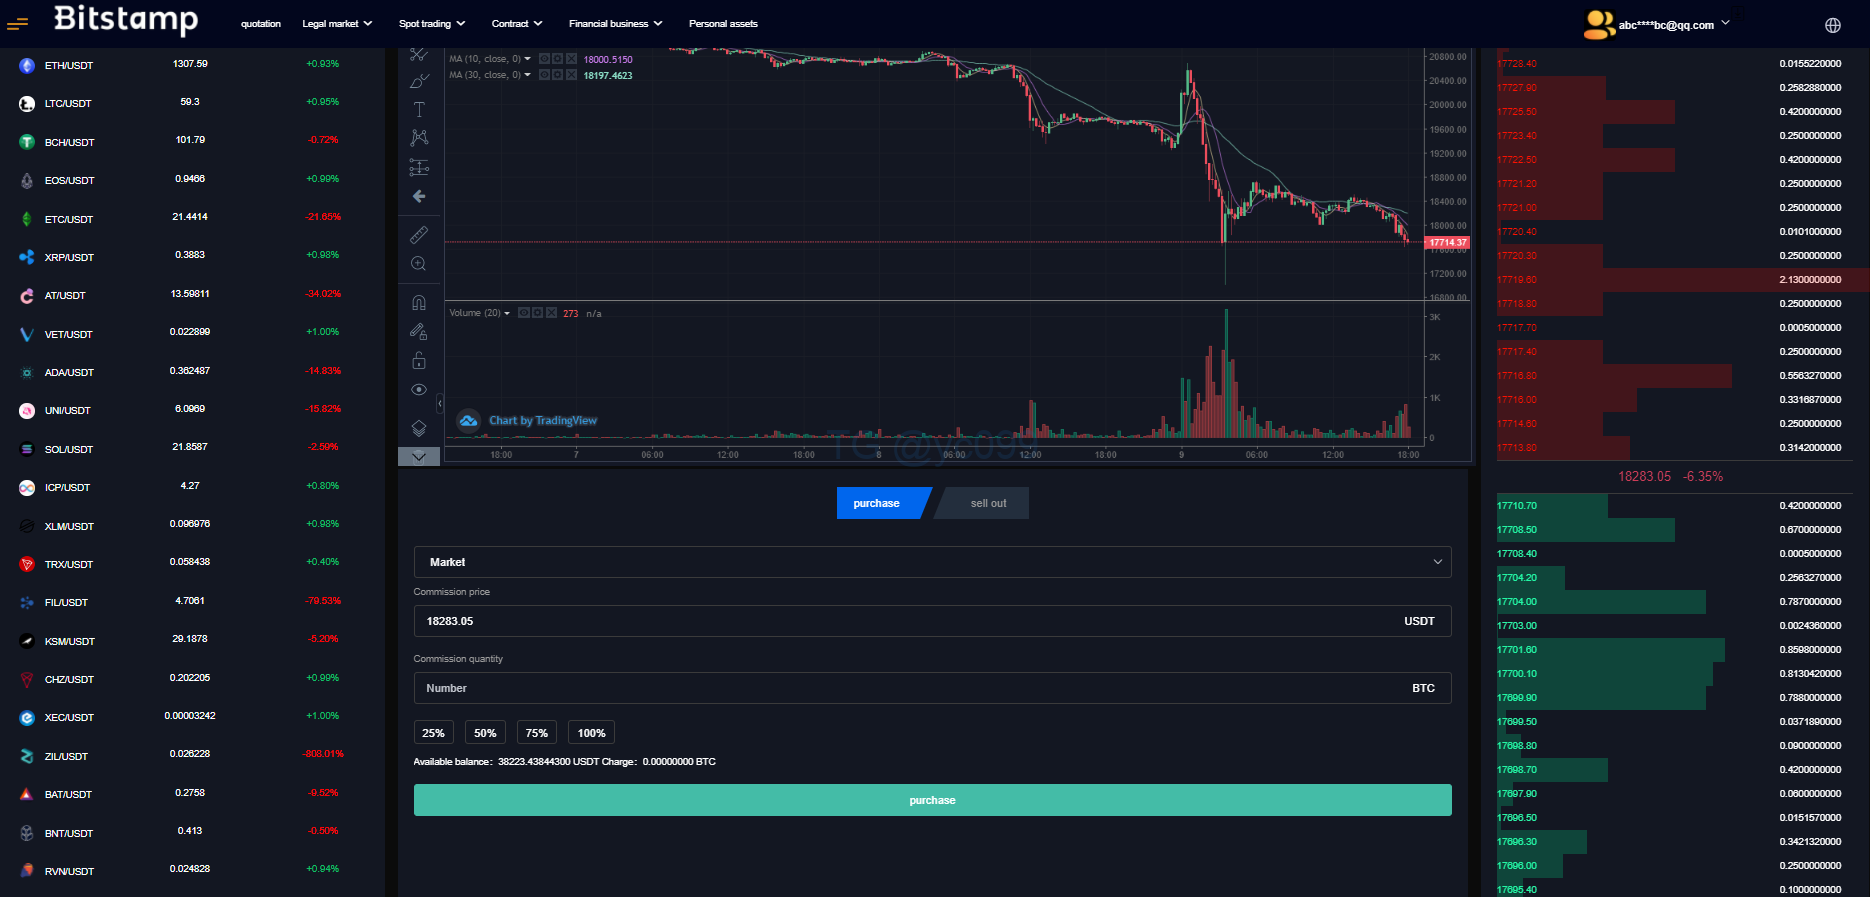Switch to the sell out tab
Image resolution: width=1870 pixels, height=897 pixels.
click(988, 503)
